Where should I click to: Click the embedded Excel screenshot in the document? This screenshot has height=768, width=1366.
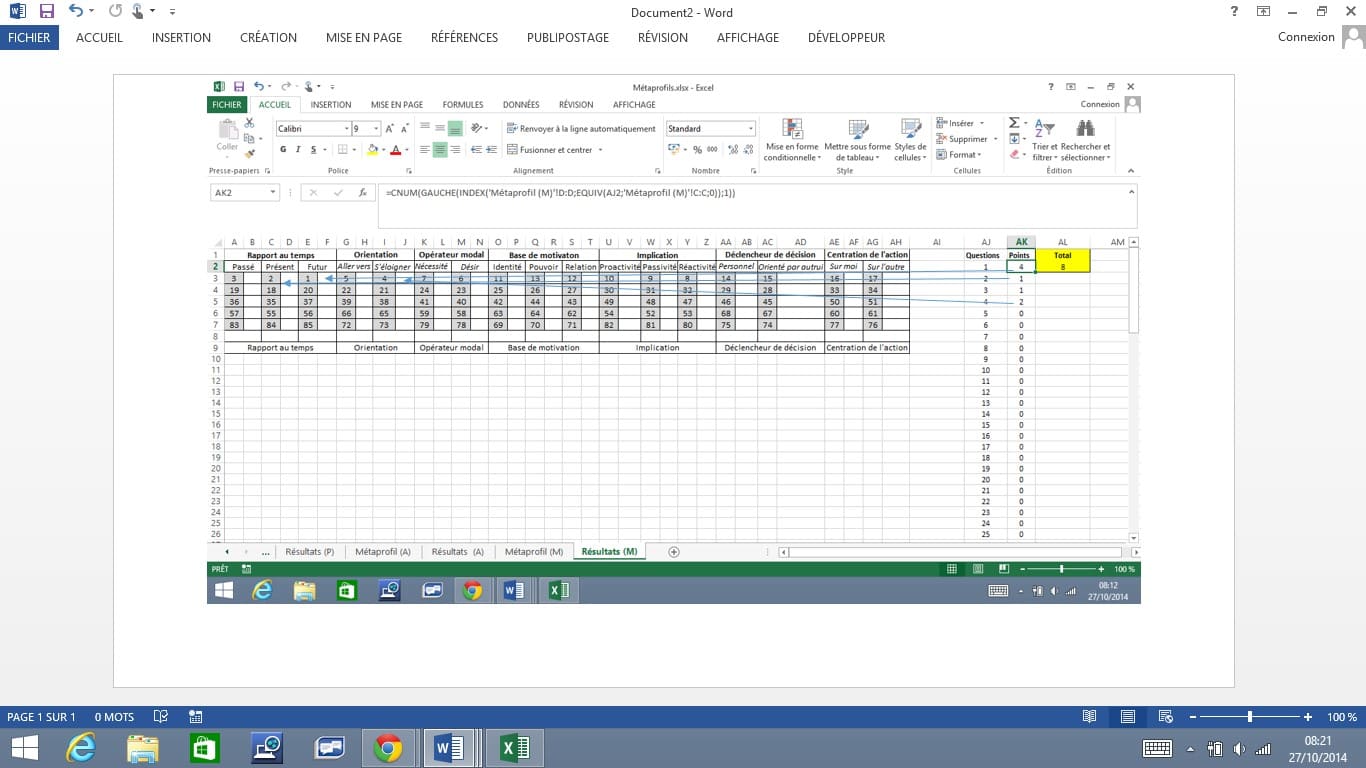[x=673, y=340]
